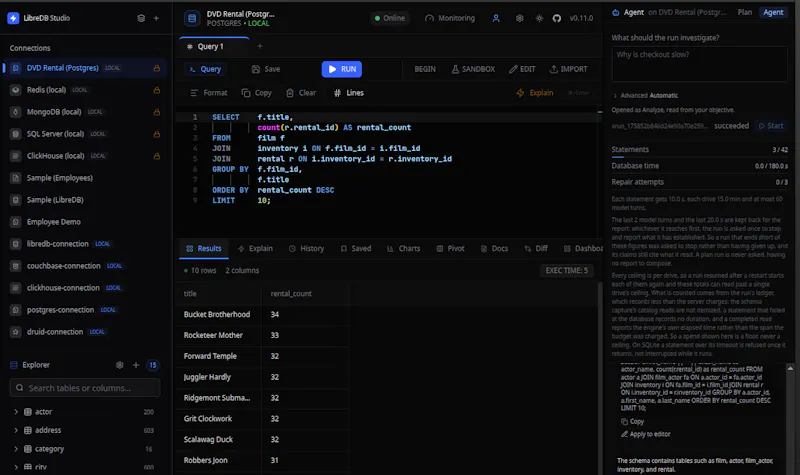The image size is (800, 475).
Task: Click Format in editor toolbar
Action: pos(208,93)
